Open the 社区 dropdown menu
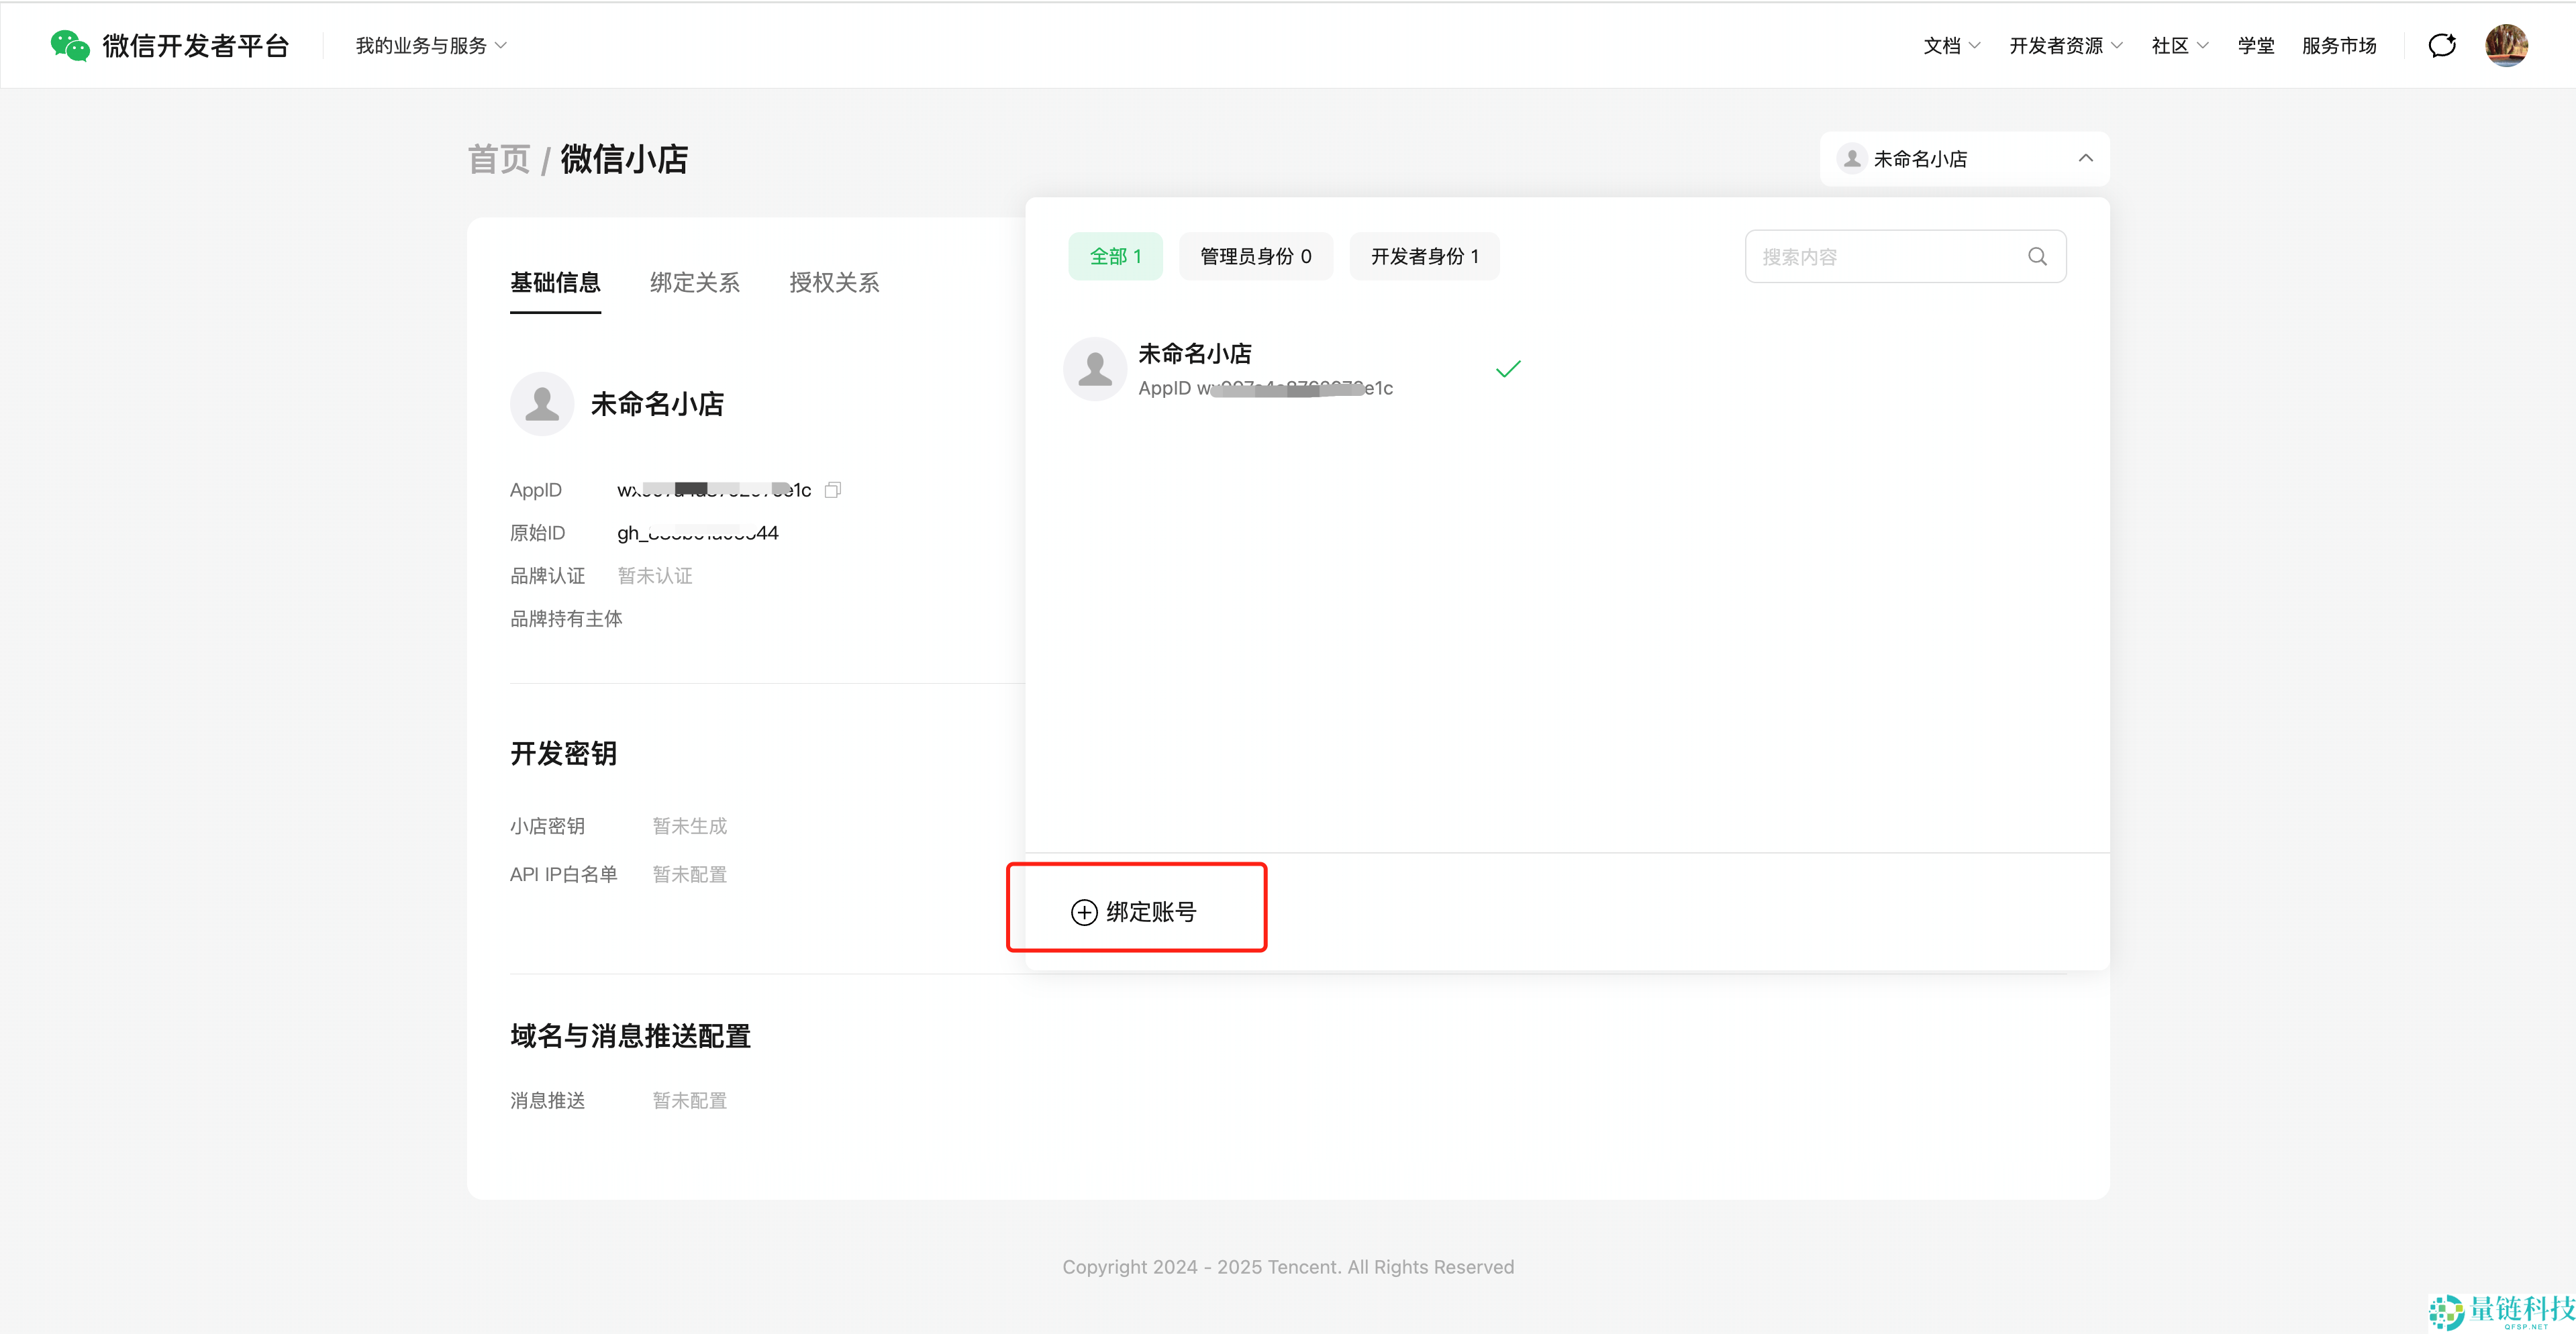 (x=2180, y=46)
